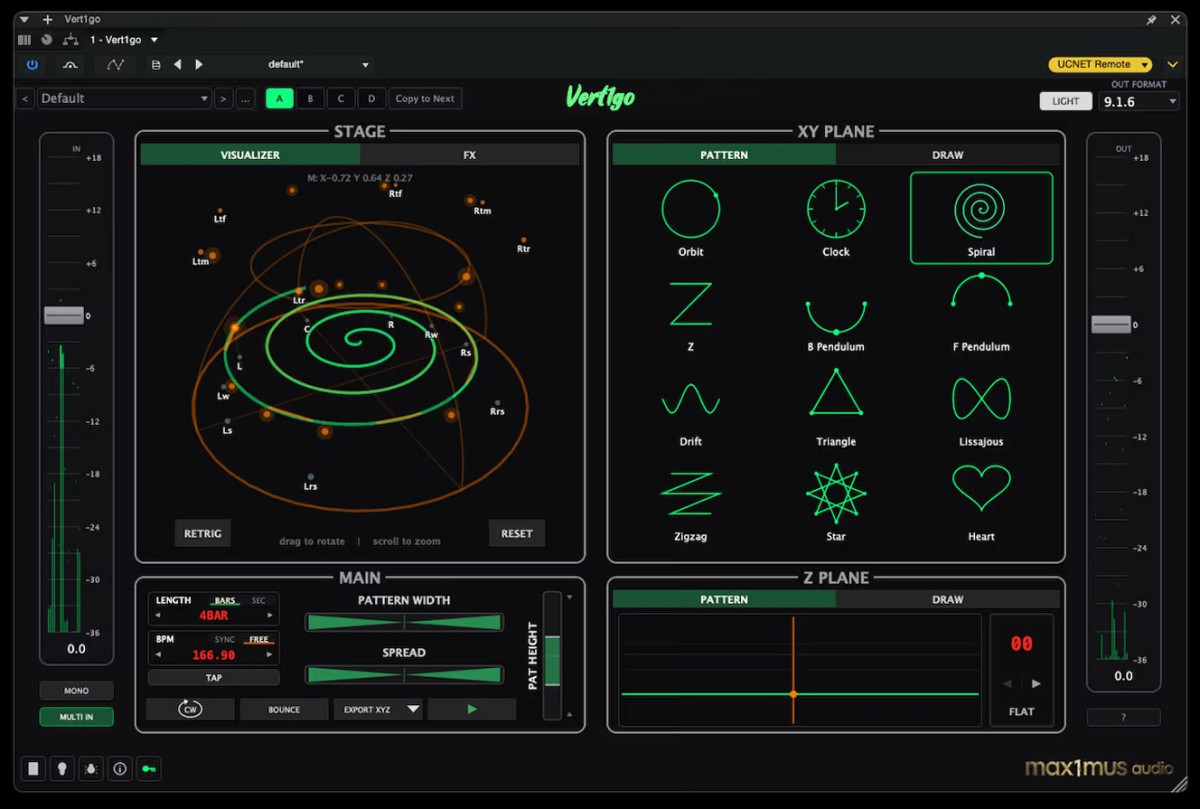
Task: Toggle the LIGHT theme button
Action: [x=1066, y=101]
